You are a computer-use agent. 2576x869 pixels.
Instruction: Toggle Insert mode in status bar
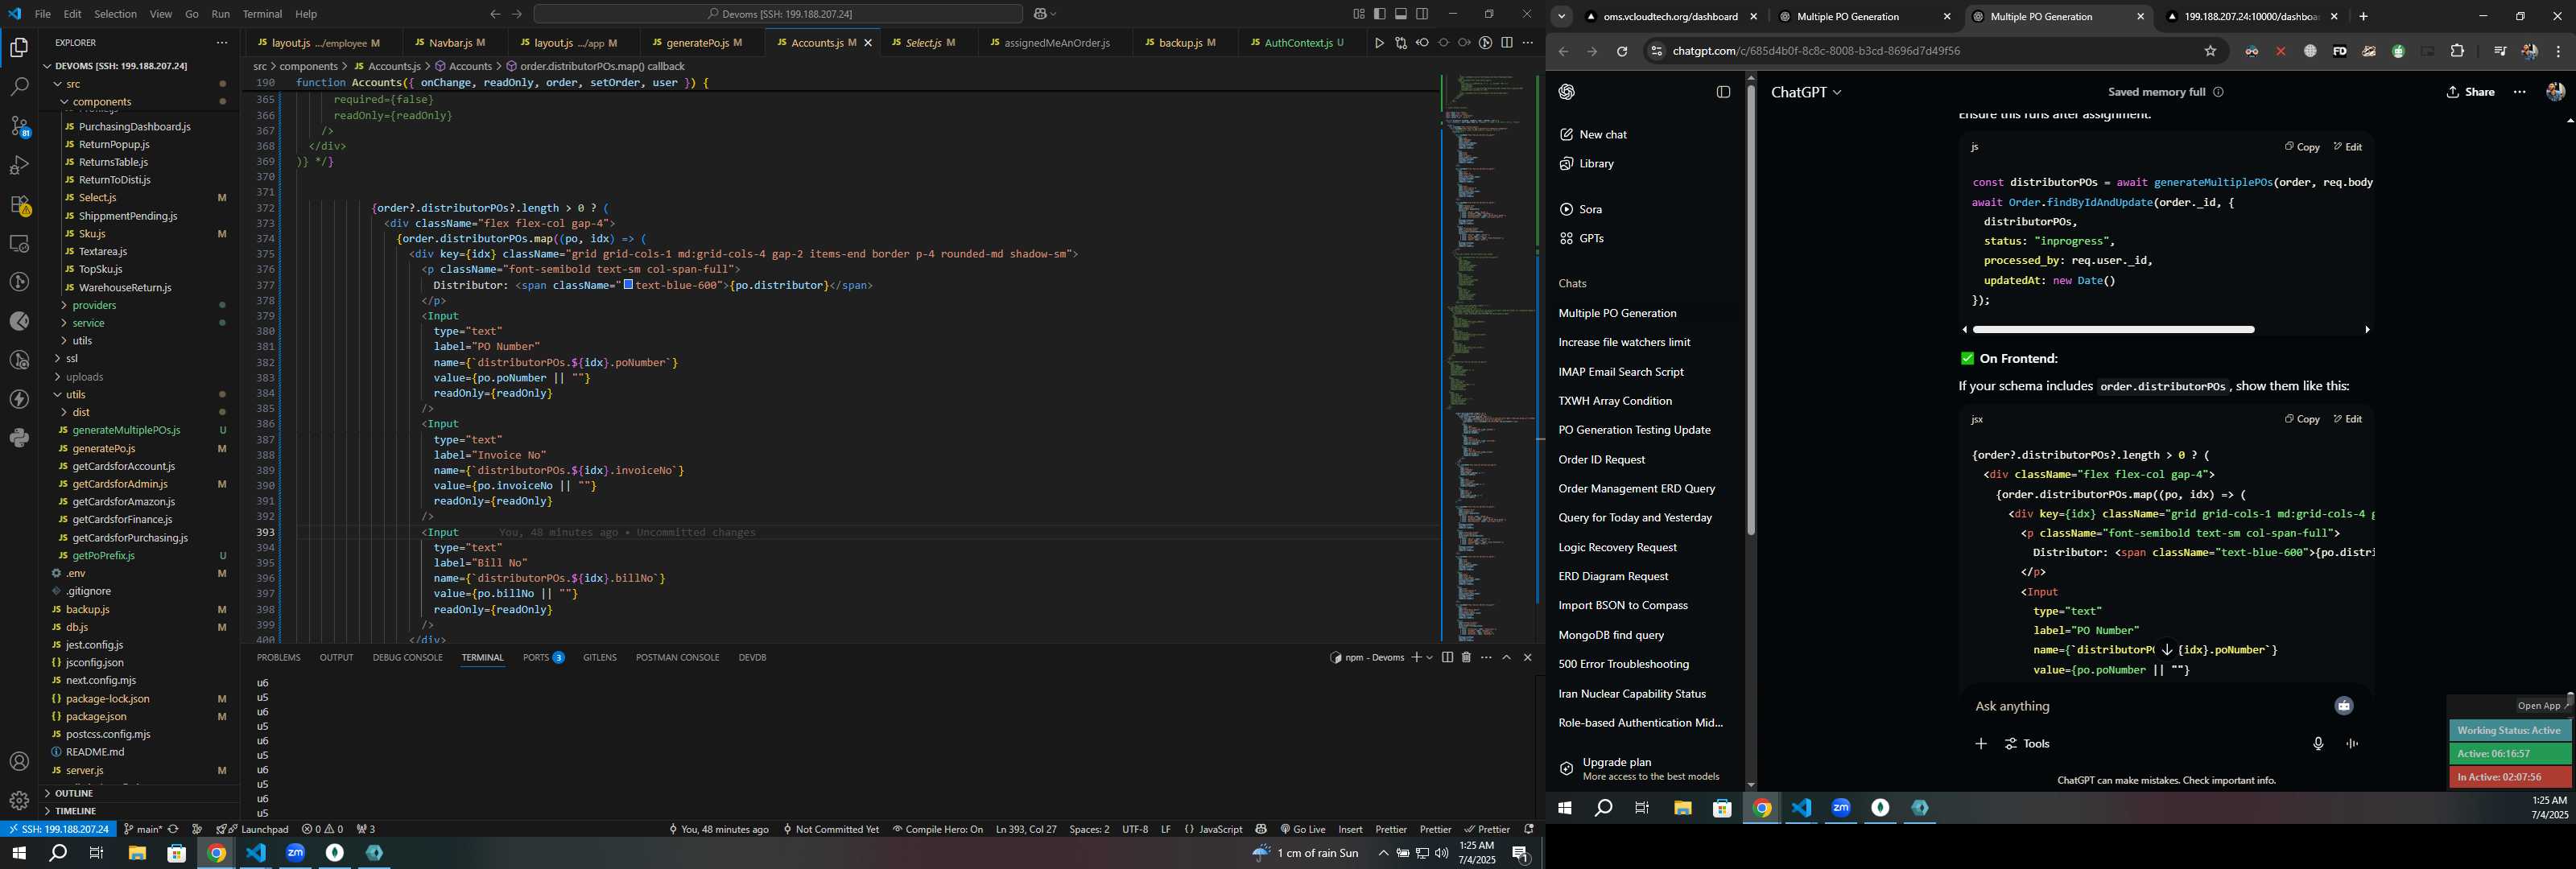pos(1350,829)
